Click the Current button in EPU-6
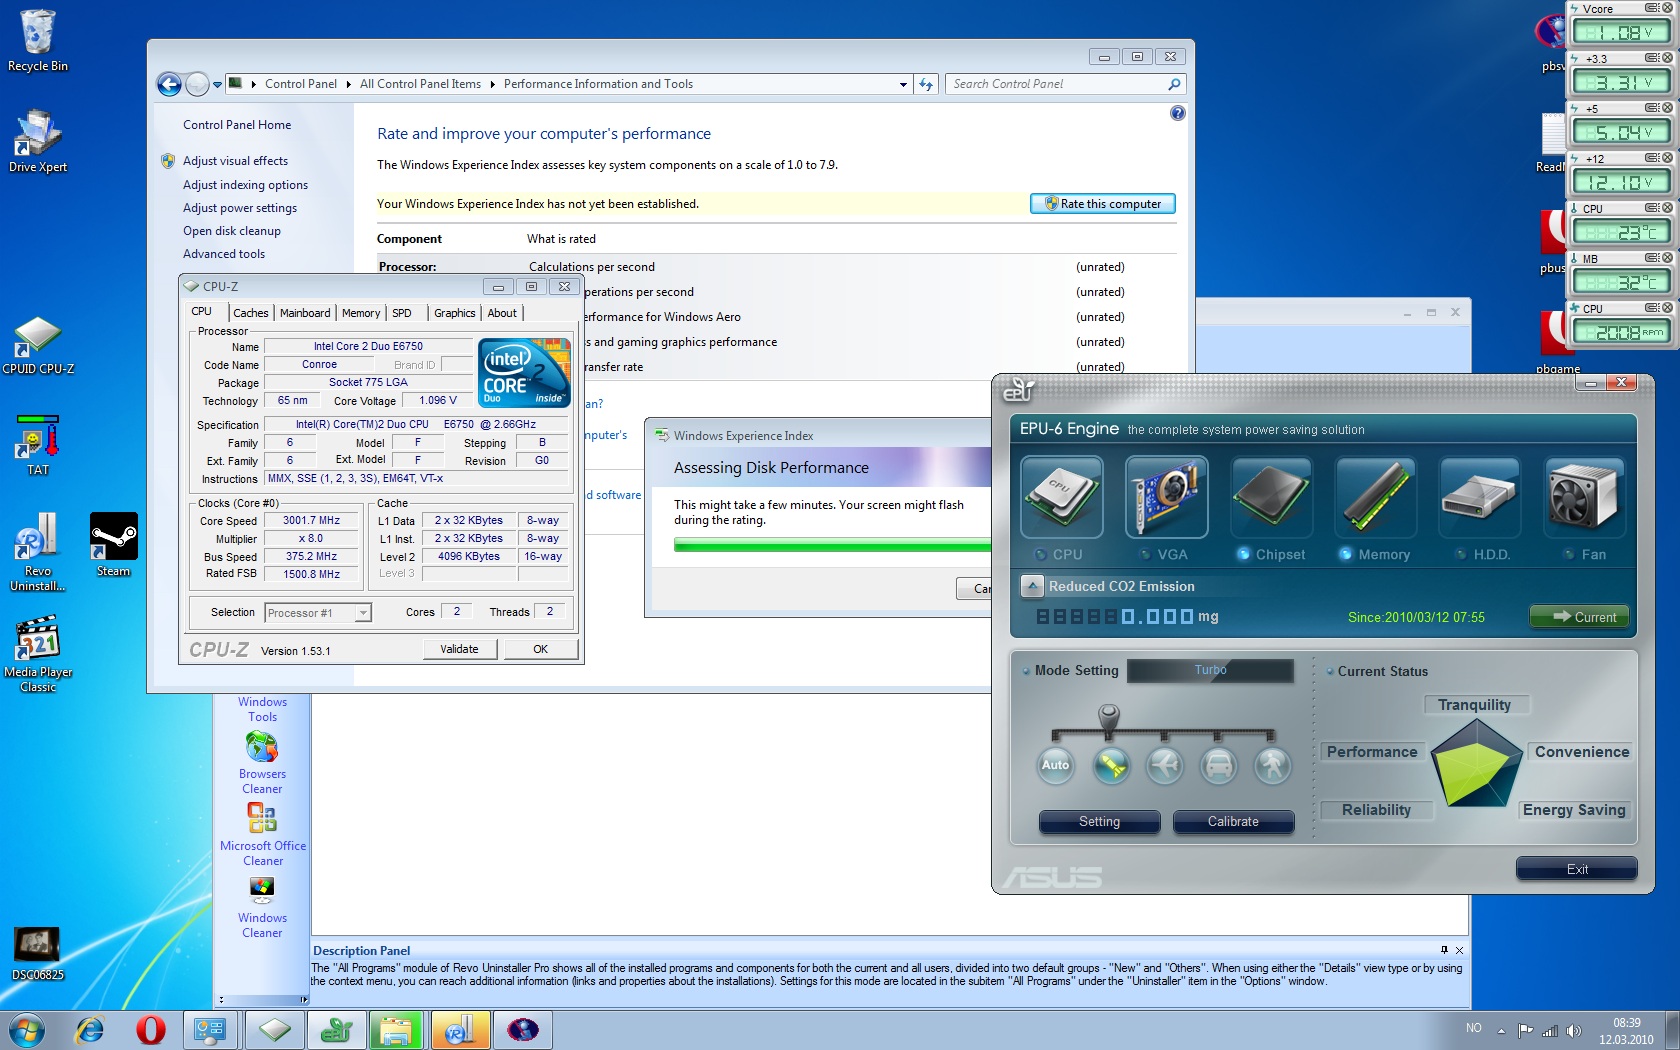1680x1050 pixels. tap(1580, 617)
